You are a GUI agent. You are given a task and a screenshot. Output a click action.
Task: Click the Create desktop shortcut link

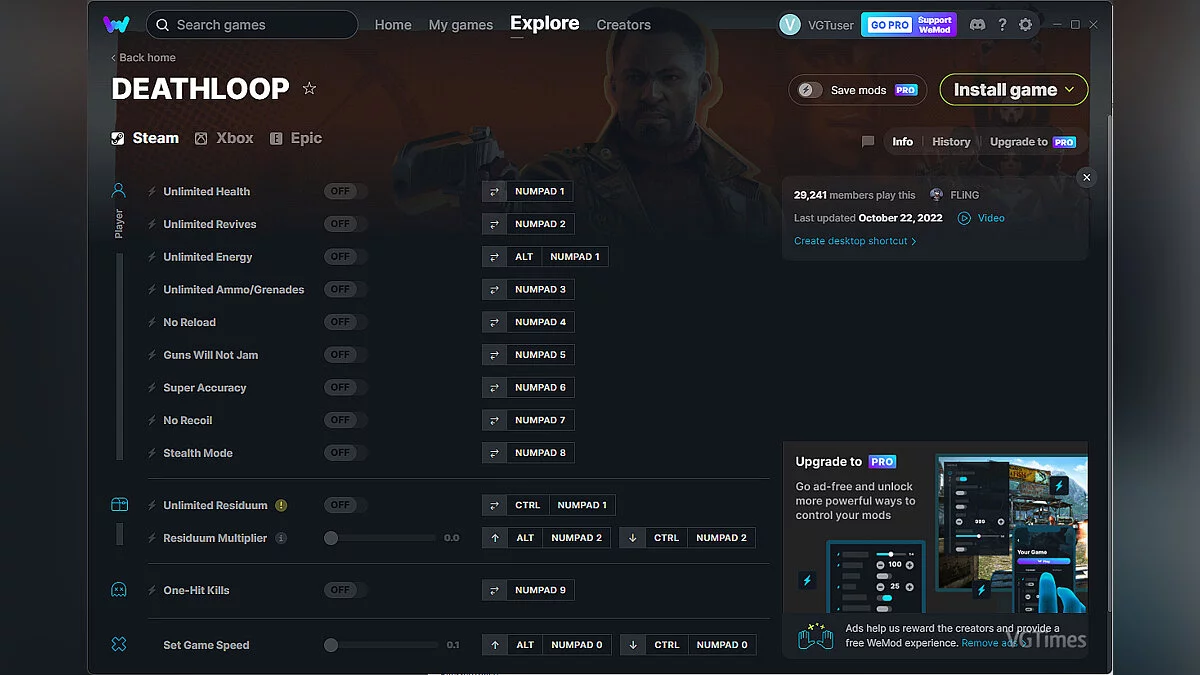(x=853, y=240)
